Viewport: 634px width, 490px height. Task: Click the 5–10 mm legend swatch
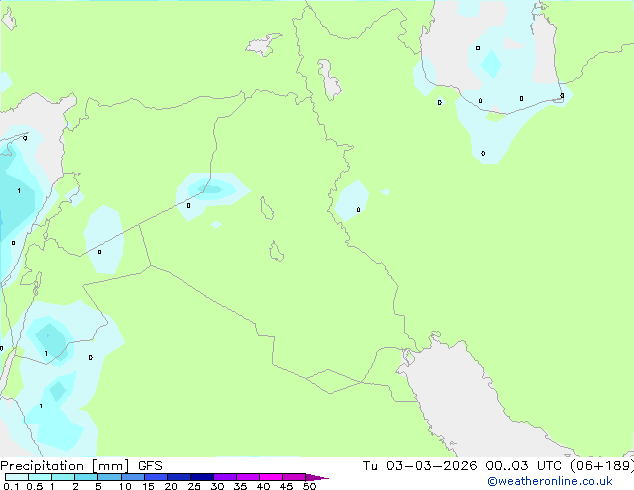click(109, 477)
